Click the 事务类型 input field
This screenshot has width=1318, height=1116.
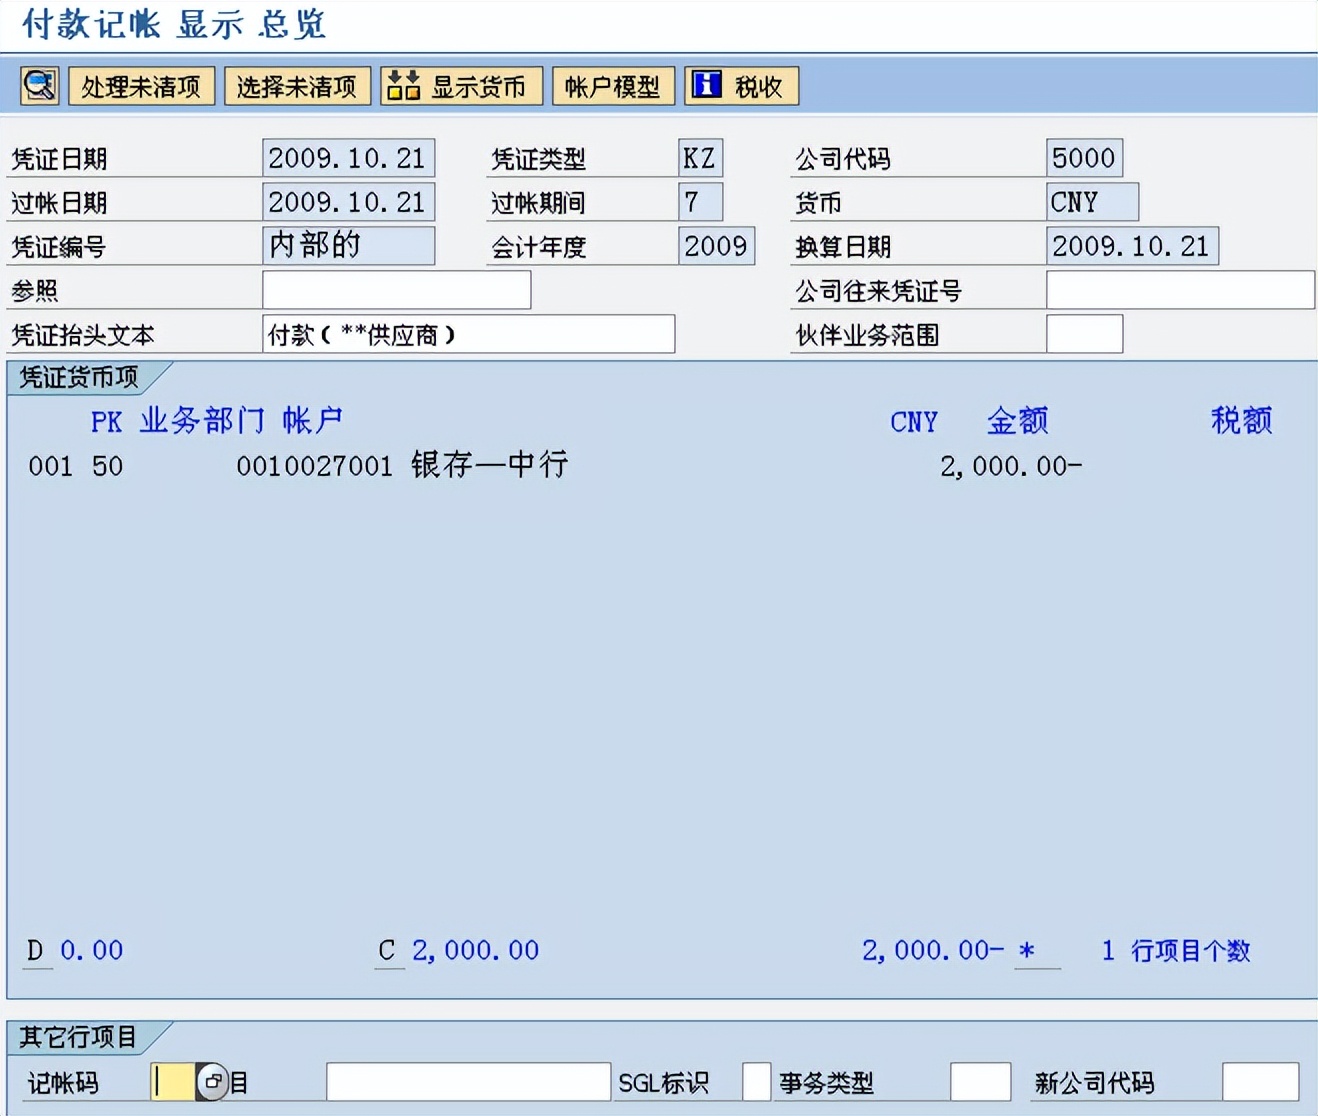(980, 1081)
